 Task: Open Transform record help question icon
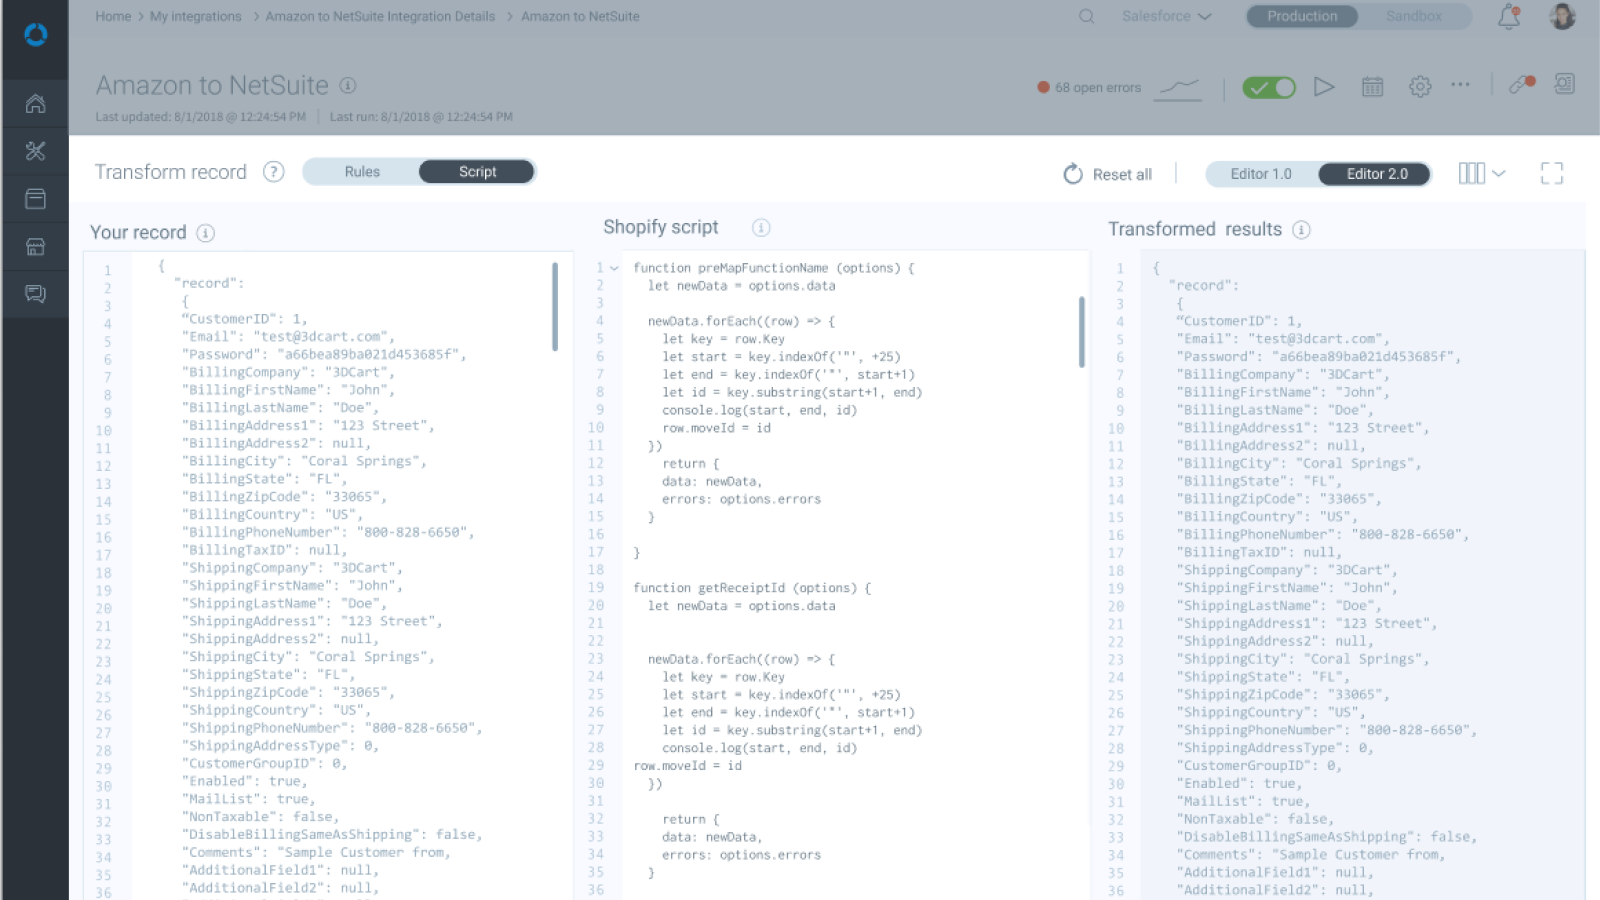[x=274, y=172]
